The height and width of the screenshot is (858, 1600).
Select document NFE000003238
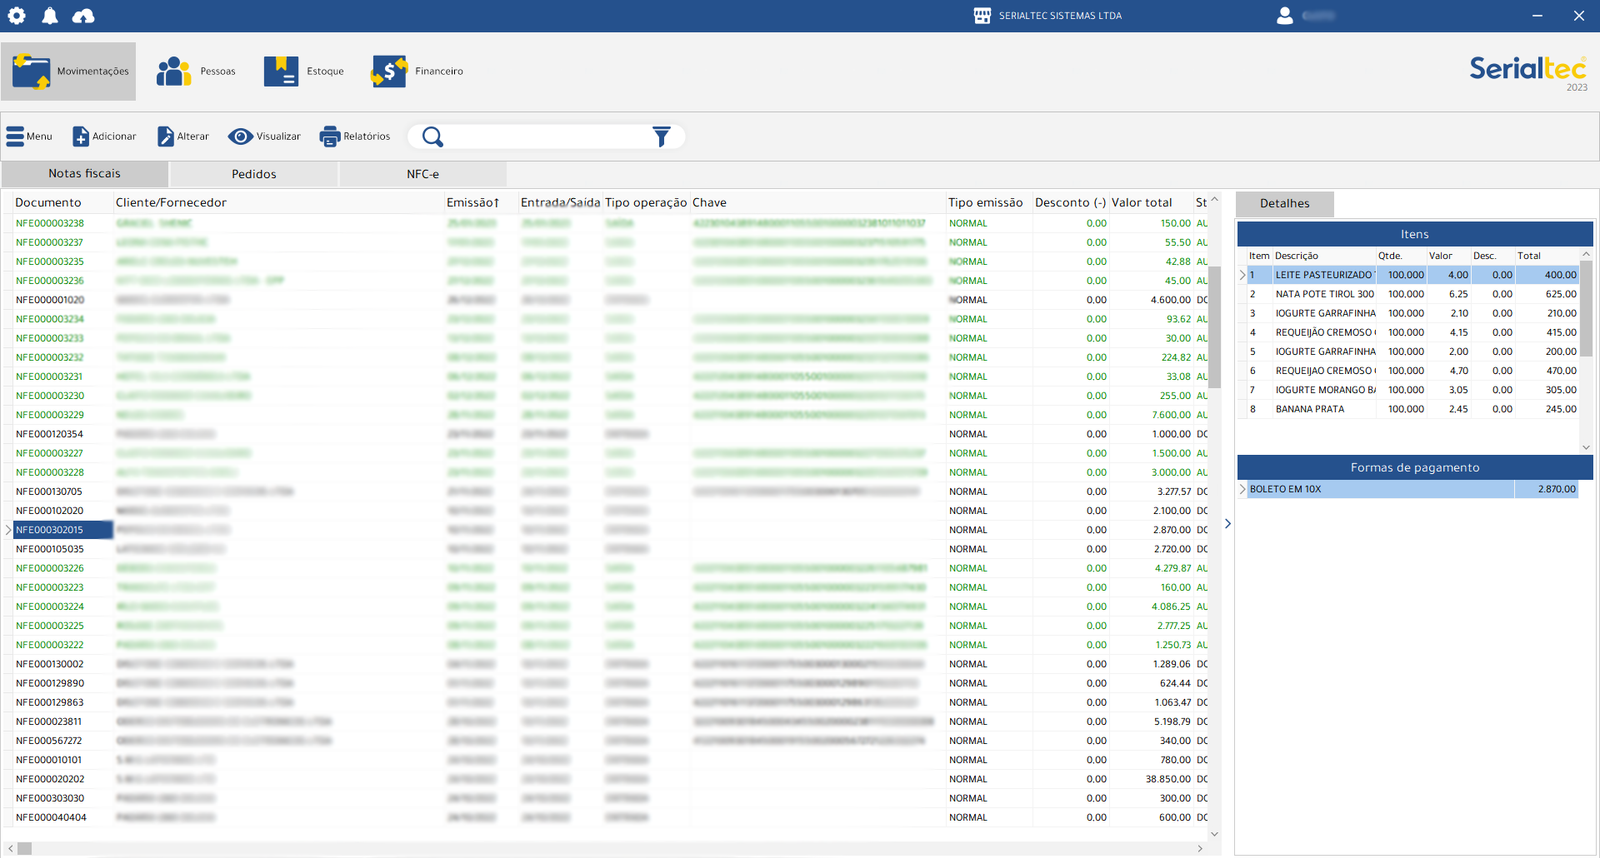pyautogui.click(x=50, y=223)
